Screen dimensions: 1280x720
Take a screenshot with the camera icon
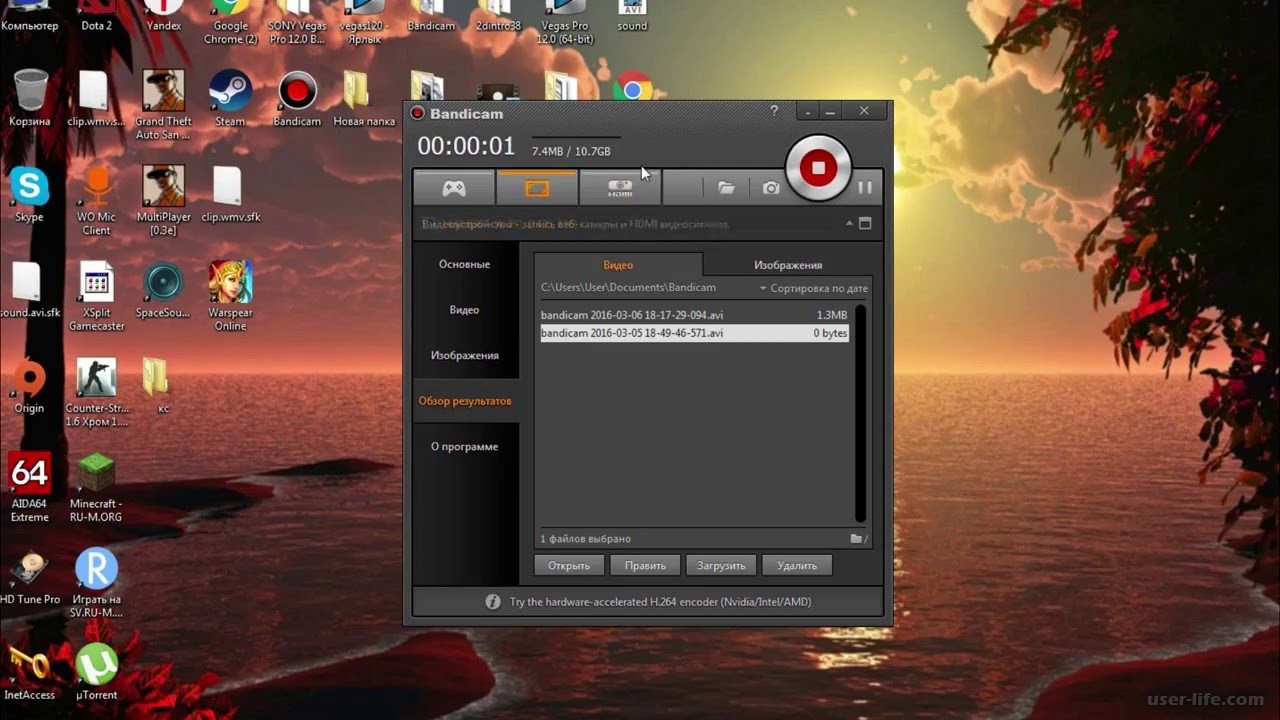(x=771, y=188)
